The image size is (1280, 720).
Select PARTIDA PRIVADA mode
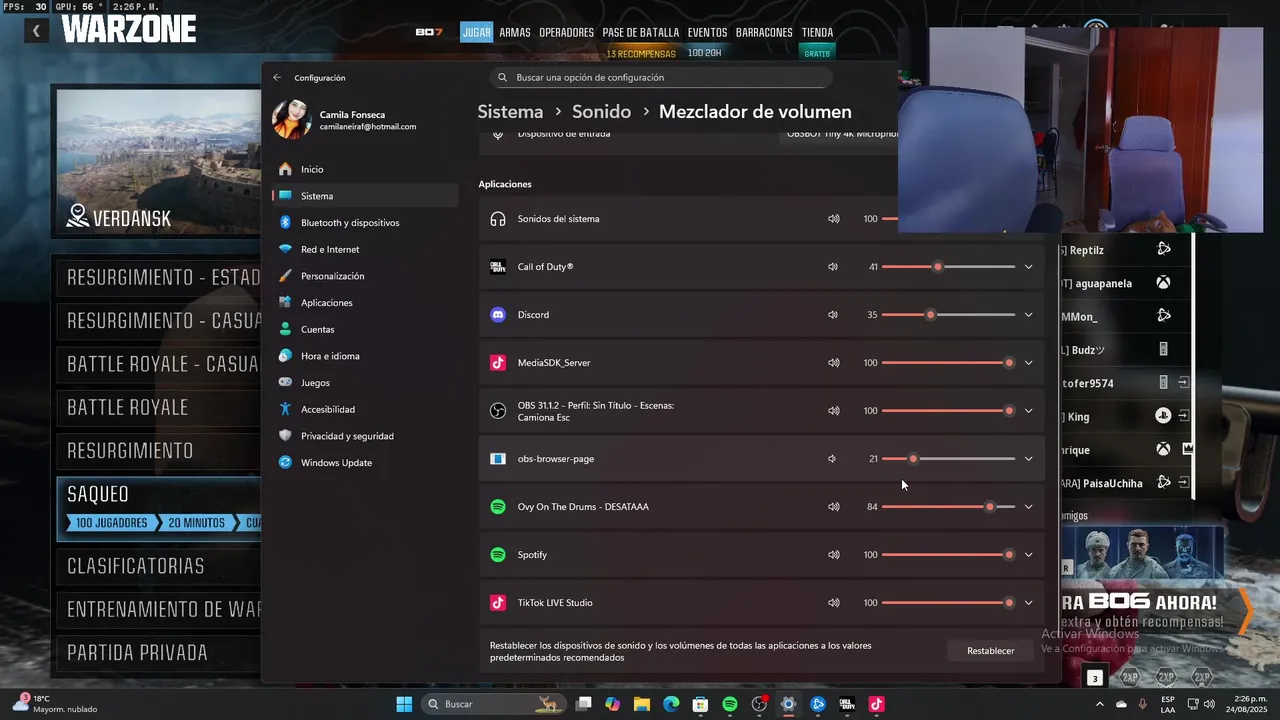click(159, 653)
